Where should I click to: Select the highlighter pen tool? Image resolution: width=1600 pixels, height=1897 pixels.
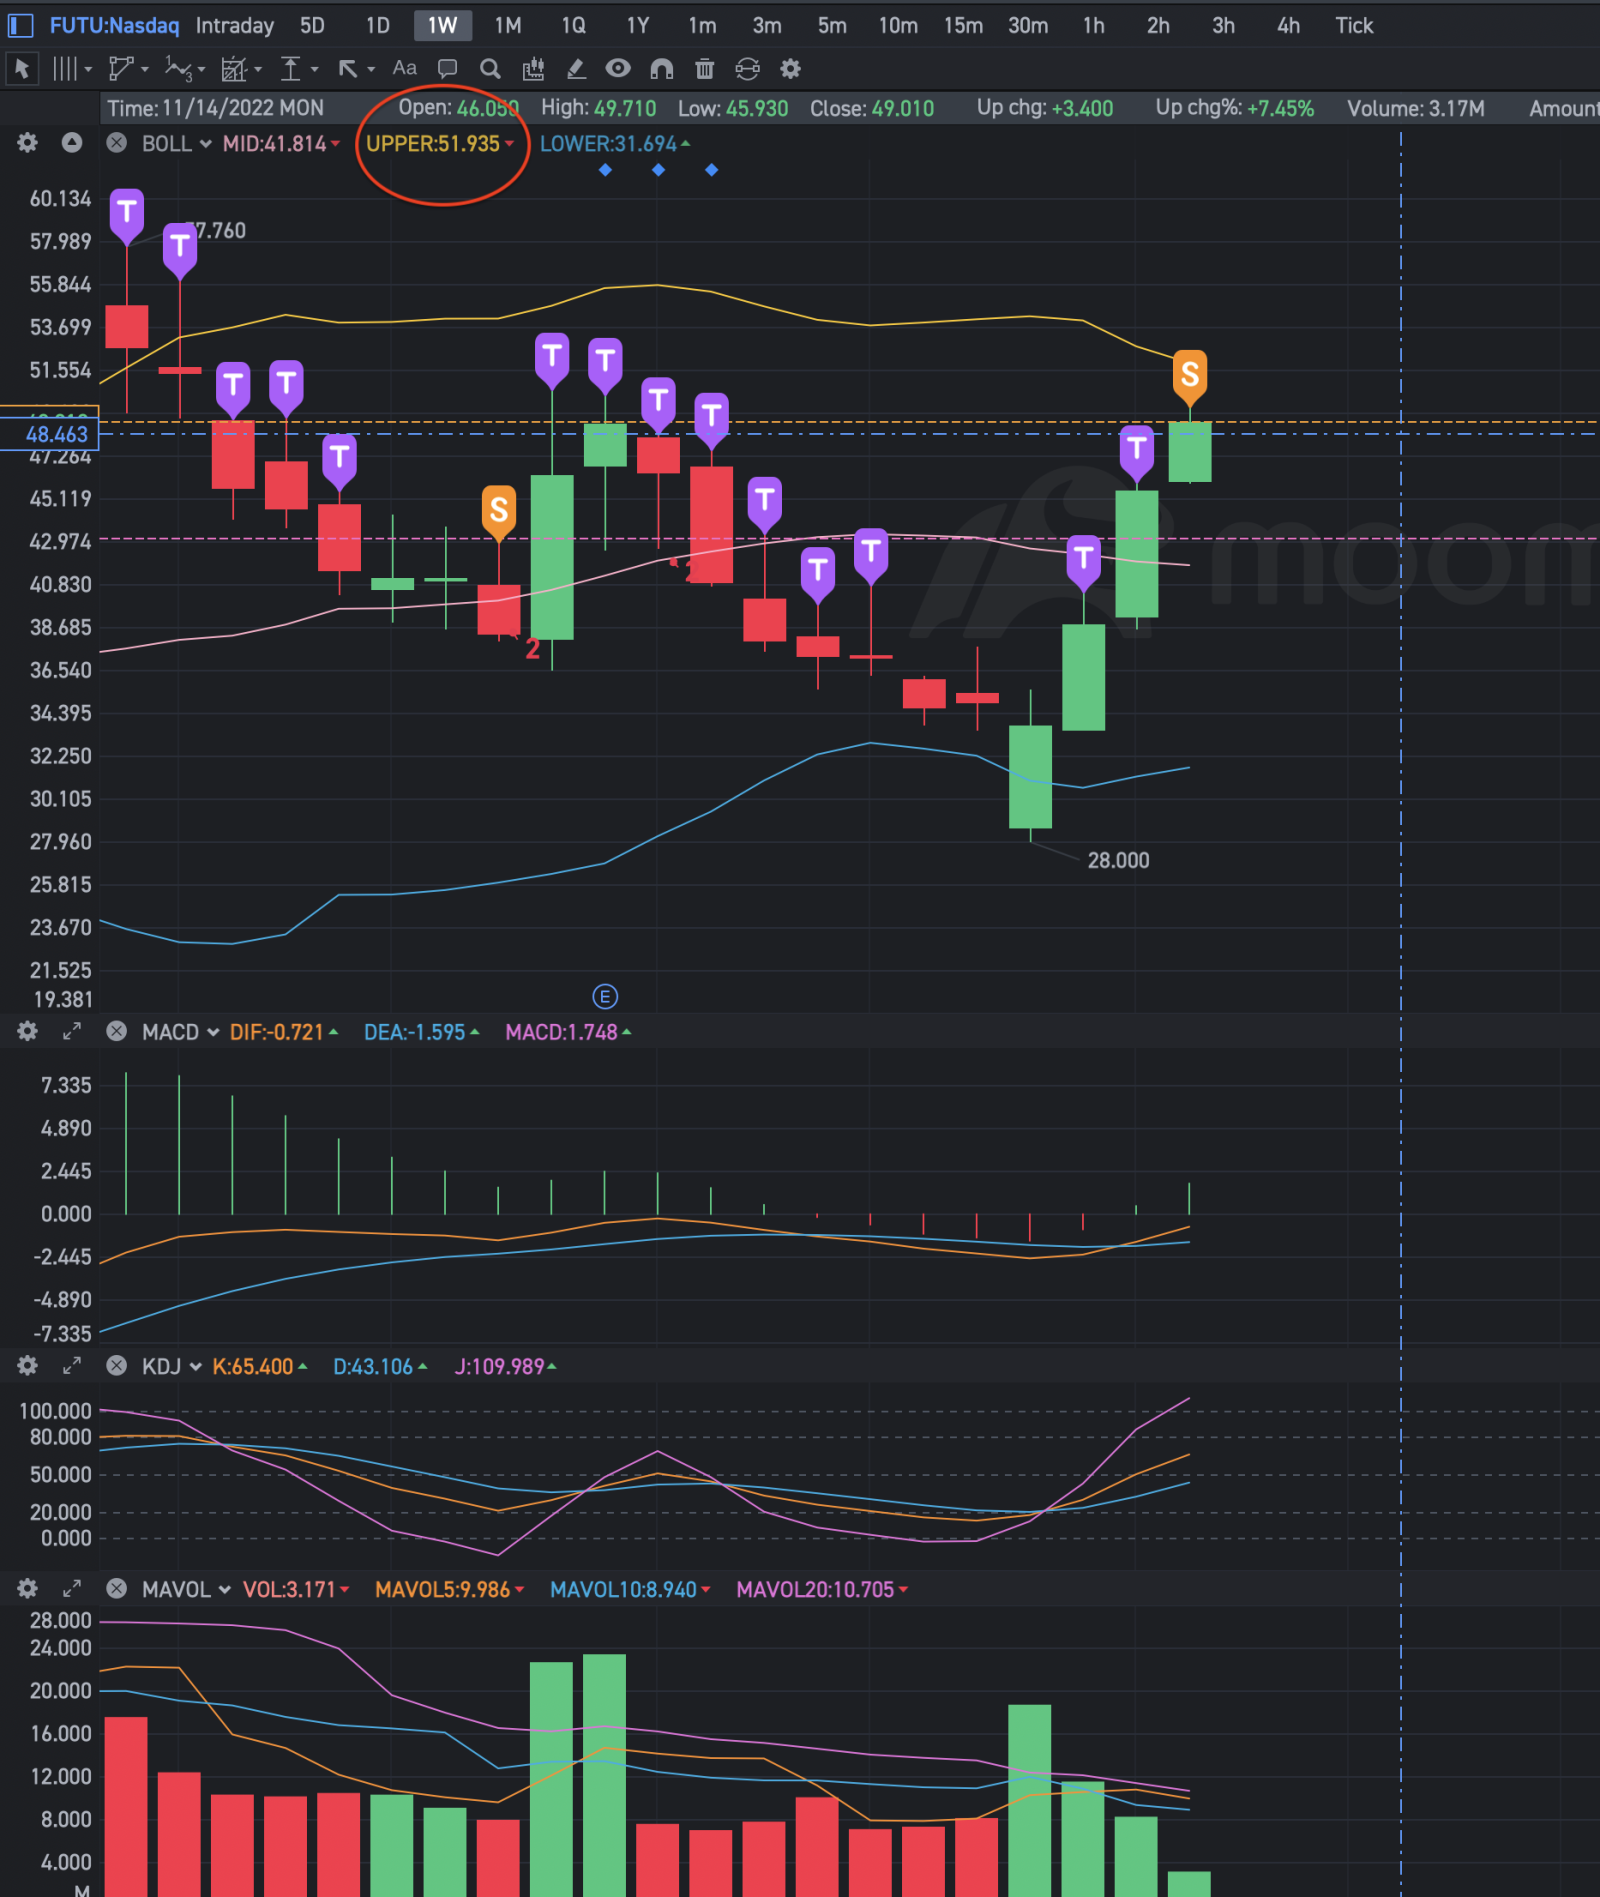576,69
